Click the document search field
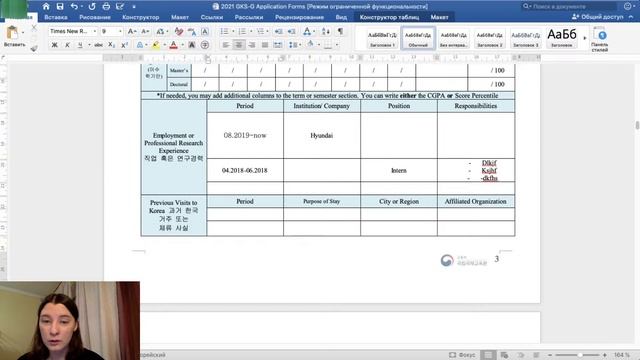This screenshot has height=360, width=640. coord(569,6)
